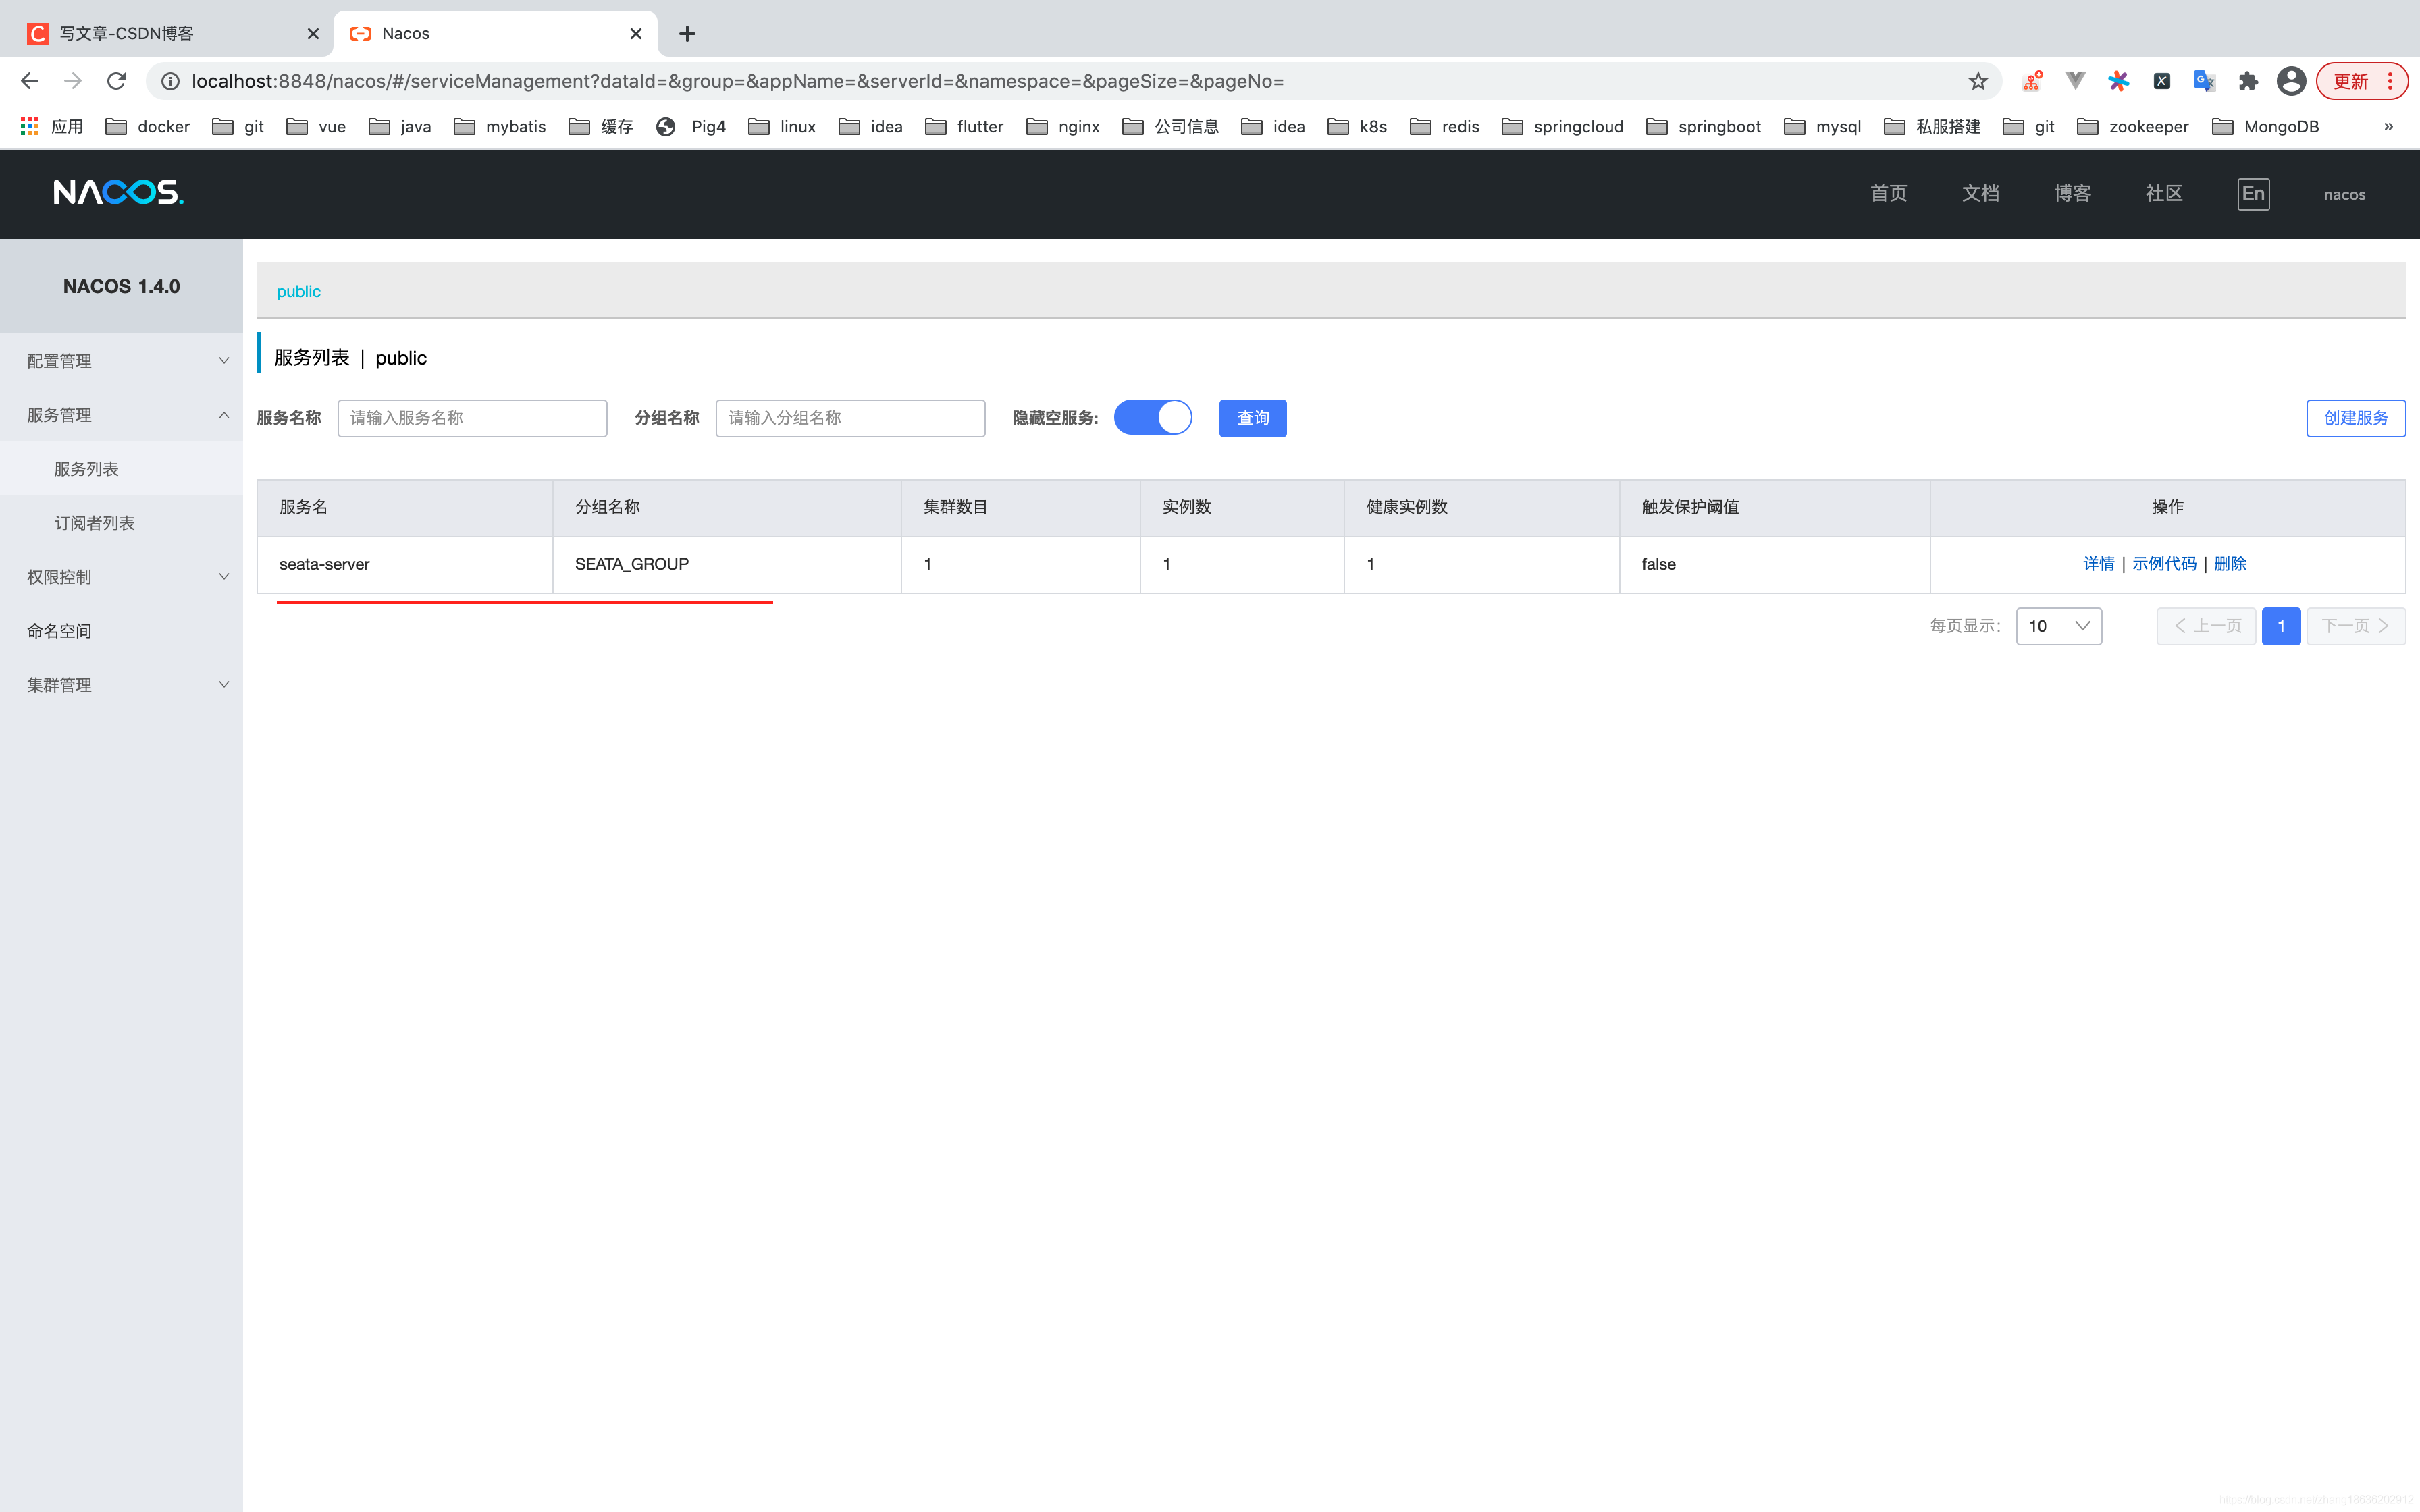This screenshot has height=1512, width=2420.
Task: Open 详情 for seata-server
Action: point(2098,564)
